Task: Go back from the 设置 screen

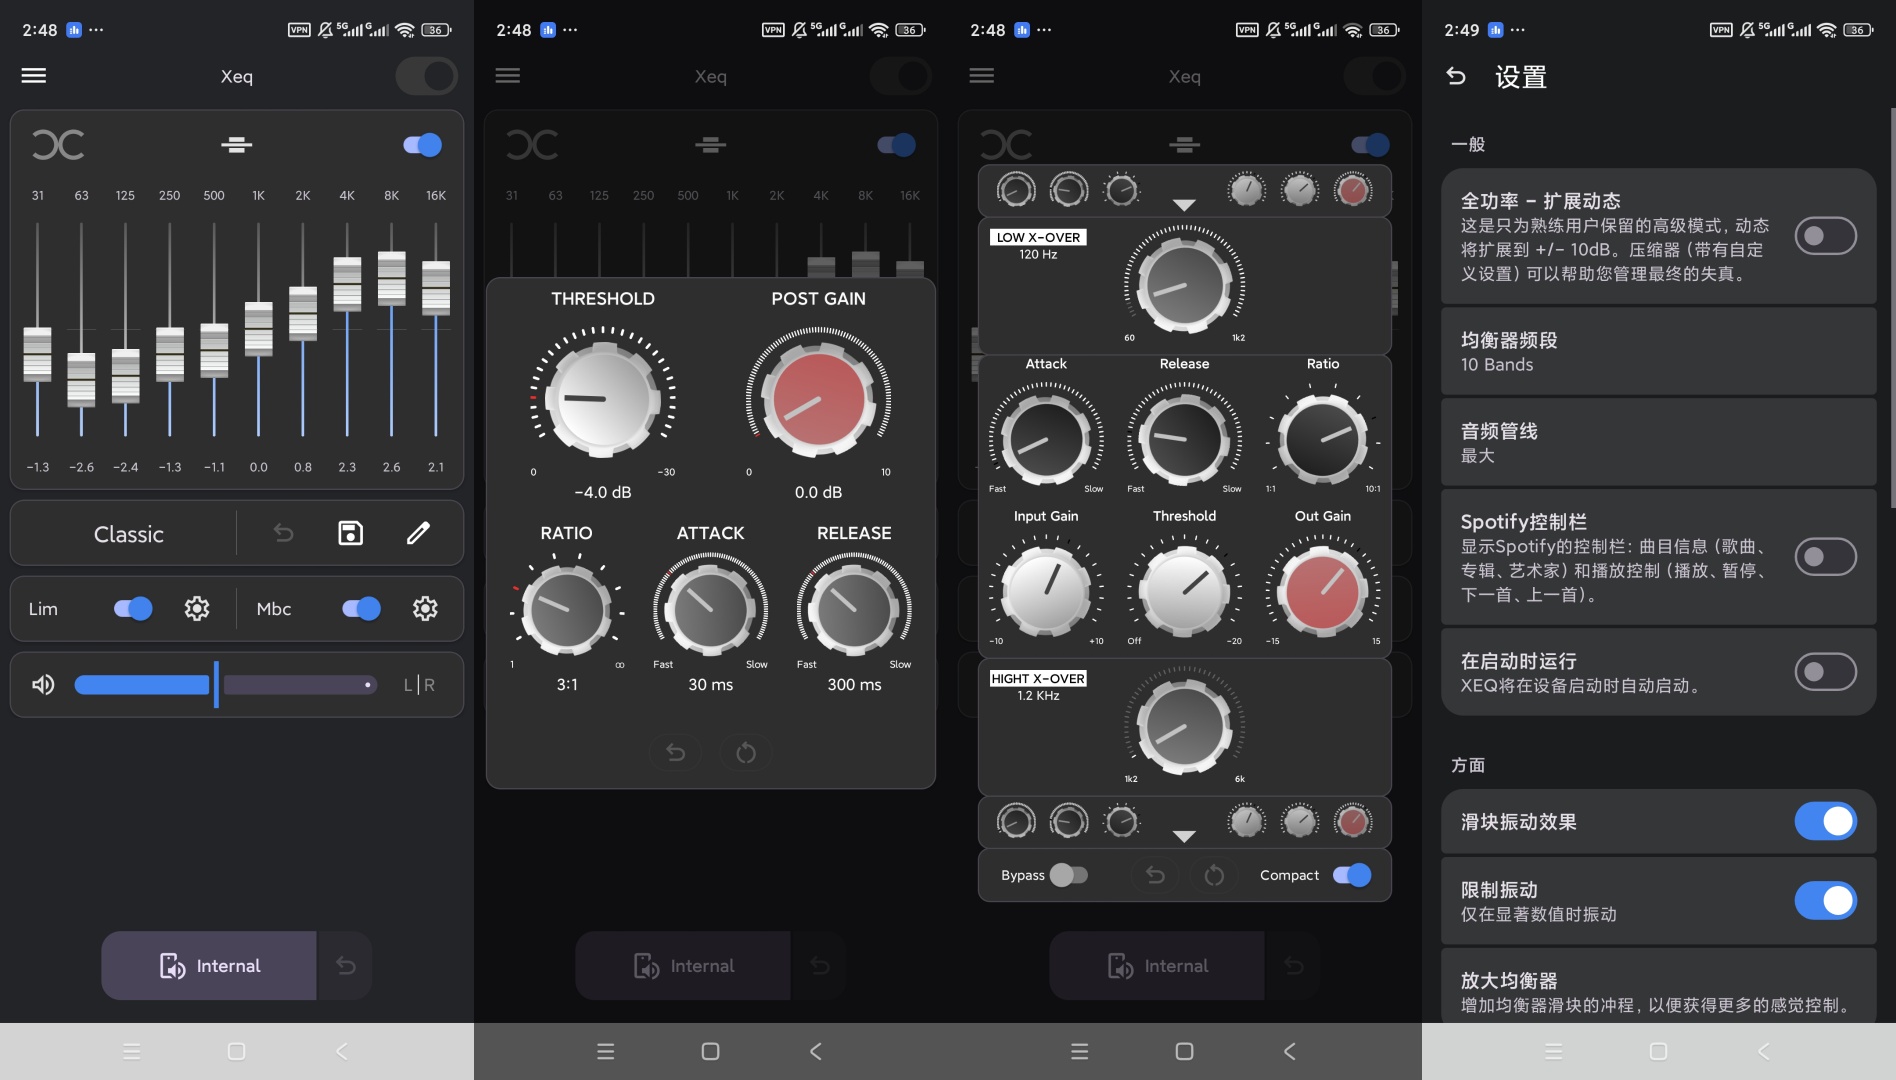Action: point(1456,76)
